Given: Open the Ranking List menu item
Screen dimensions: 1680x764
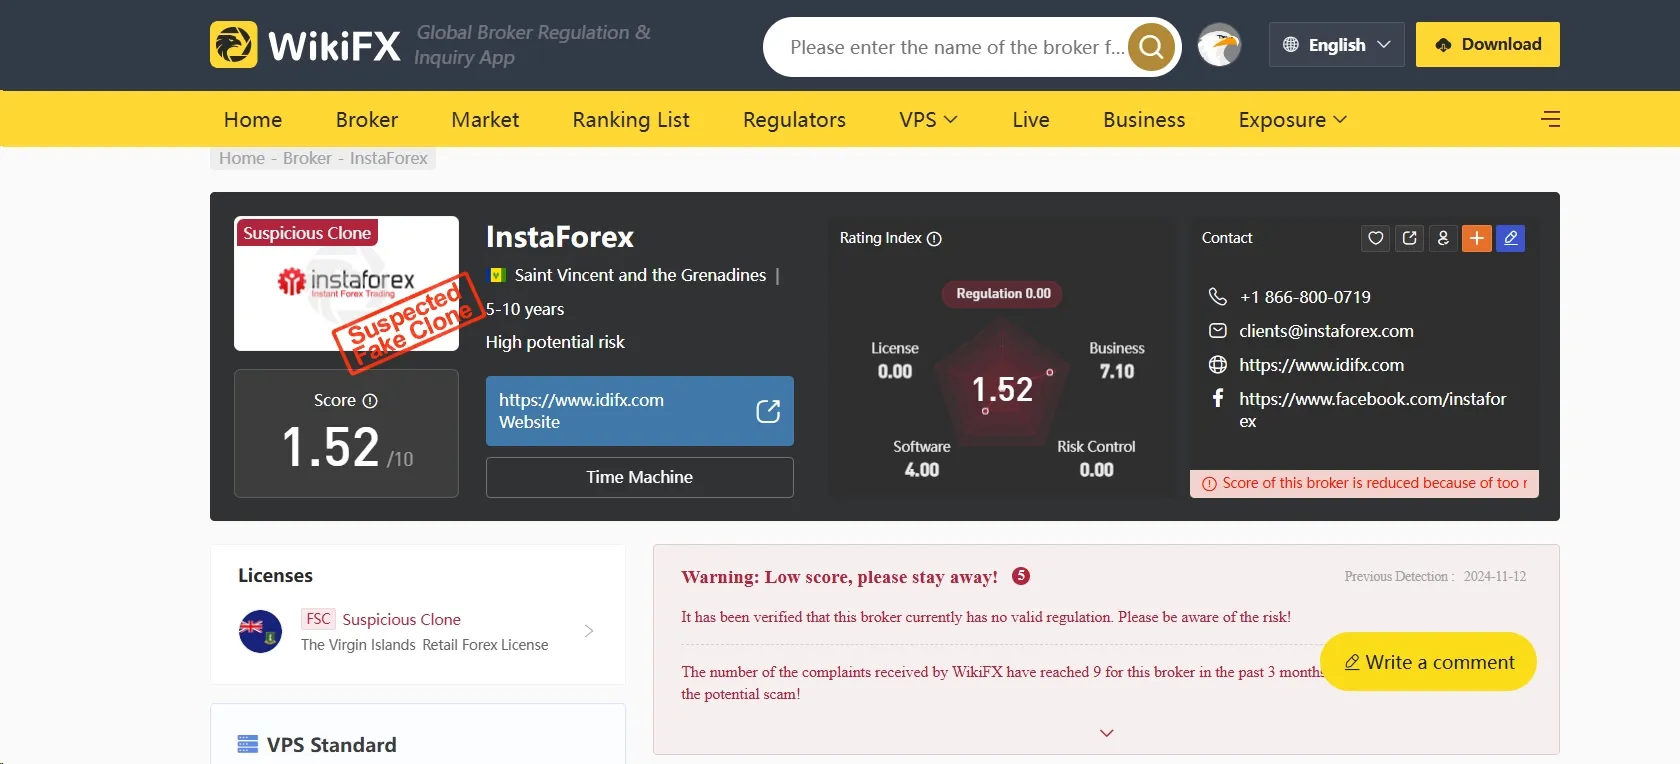Looking at the screenshot, I should [x=631, y=120].
